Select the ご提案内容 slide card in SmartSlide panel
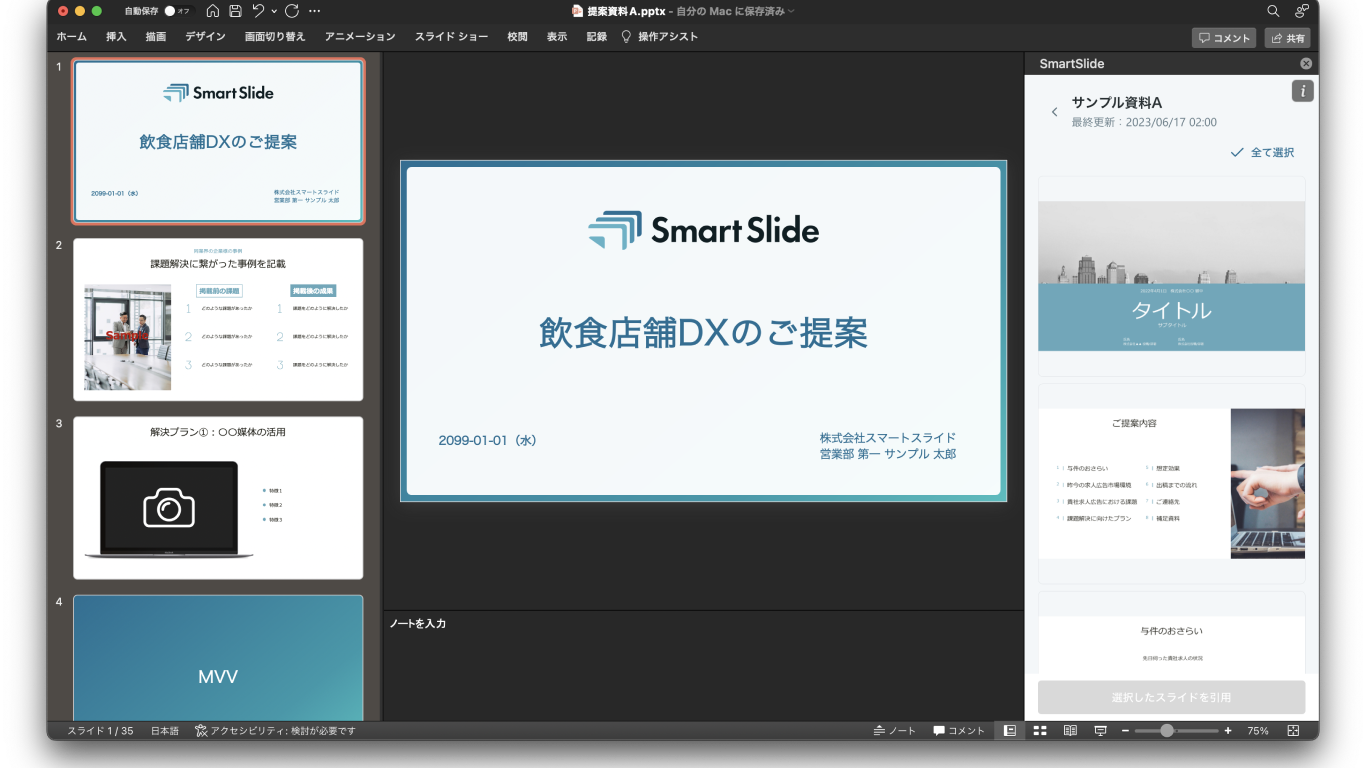 (x=1171, y=484)
